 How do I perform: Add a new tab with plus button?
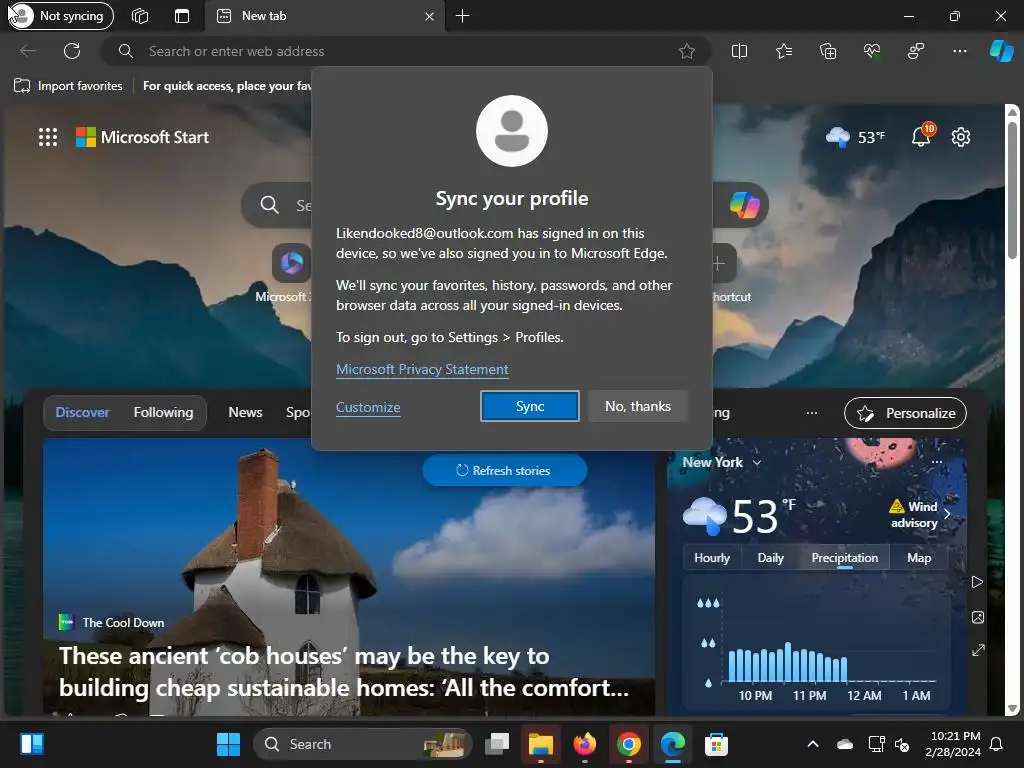462,16
